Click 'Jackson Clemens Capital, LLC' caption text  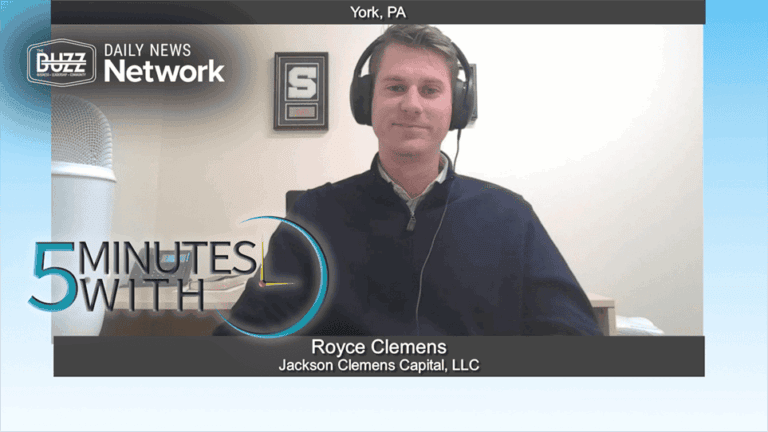pyautogui.click(x=379, y=365)
